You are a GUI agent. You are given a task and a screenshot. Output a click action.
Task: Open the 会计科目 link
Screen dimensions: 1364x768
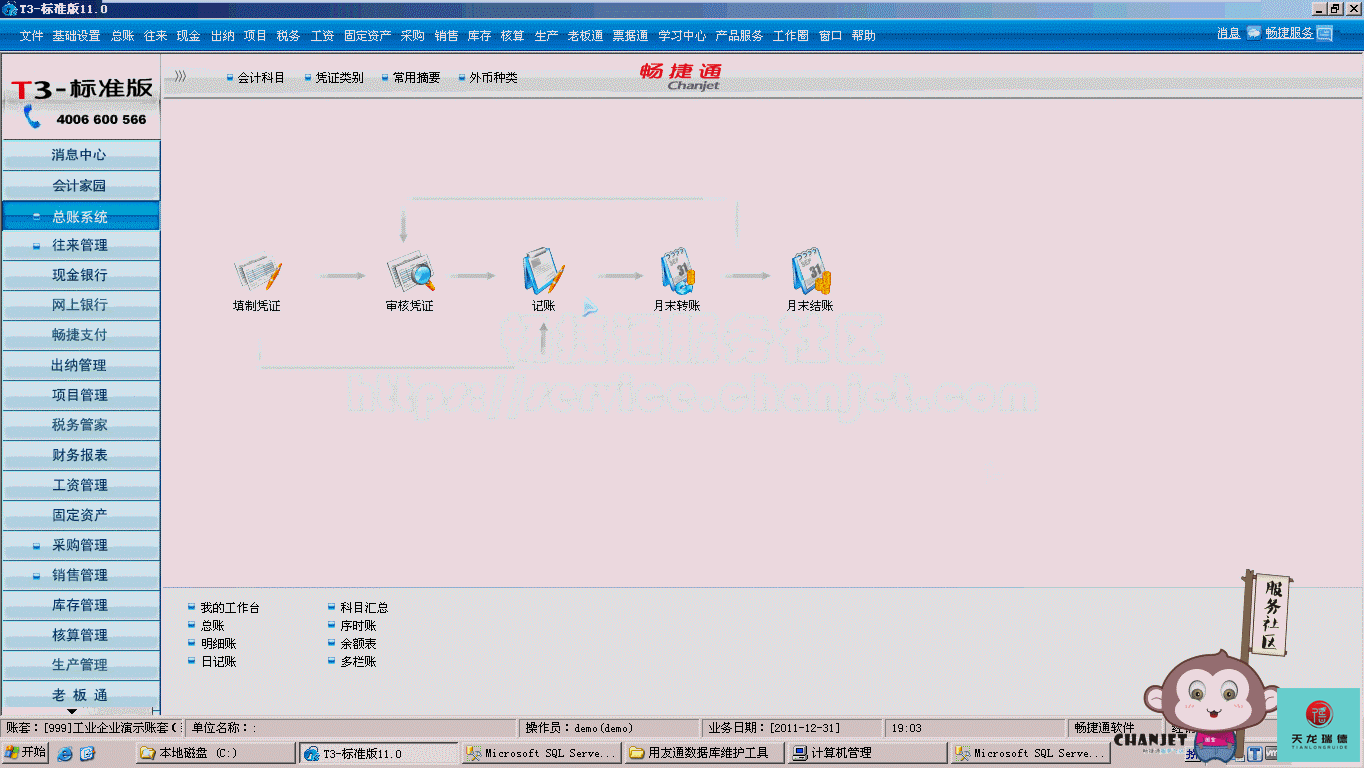click(x=261, y=78)
